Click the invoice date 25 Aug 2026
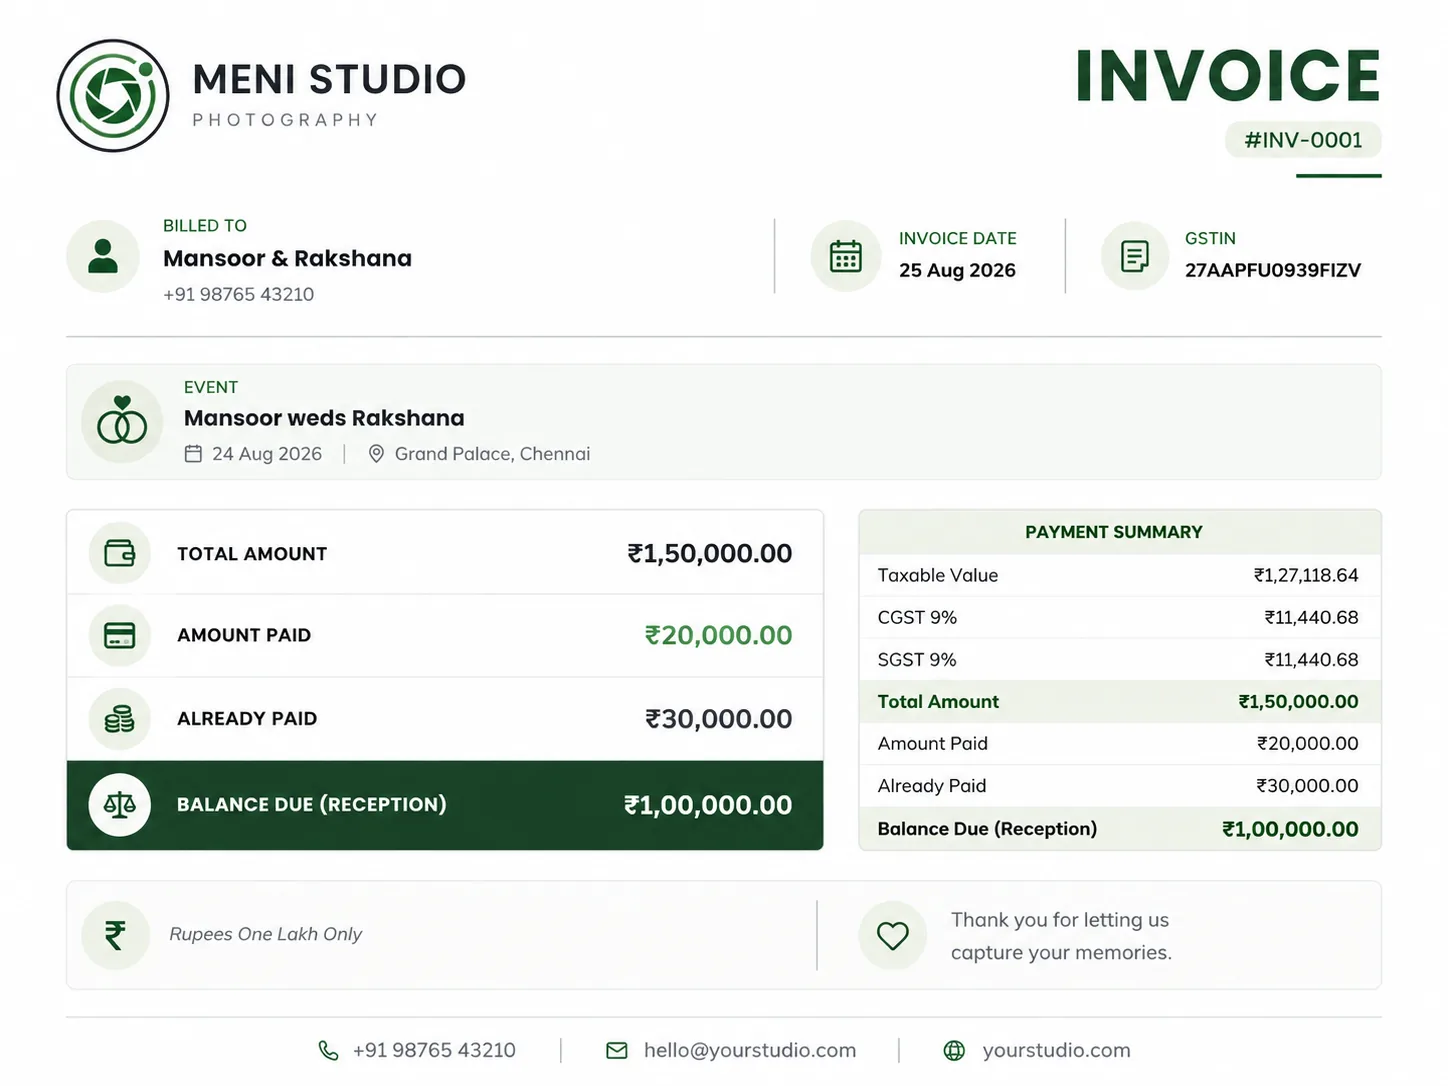This screenshot has width=1448, height=1086. (957, 270)
